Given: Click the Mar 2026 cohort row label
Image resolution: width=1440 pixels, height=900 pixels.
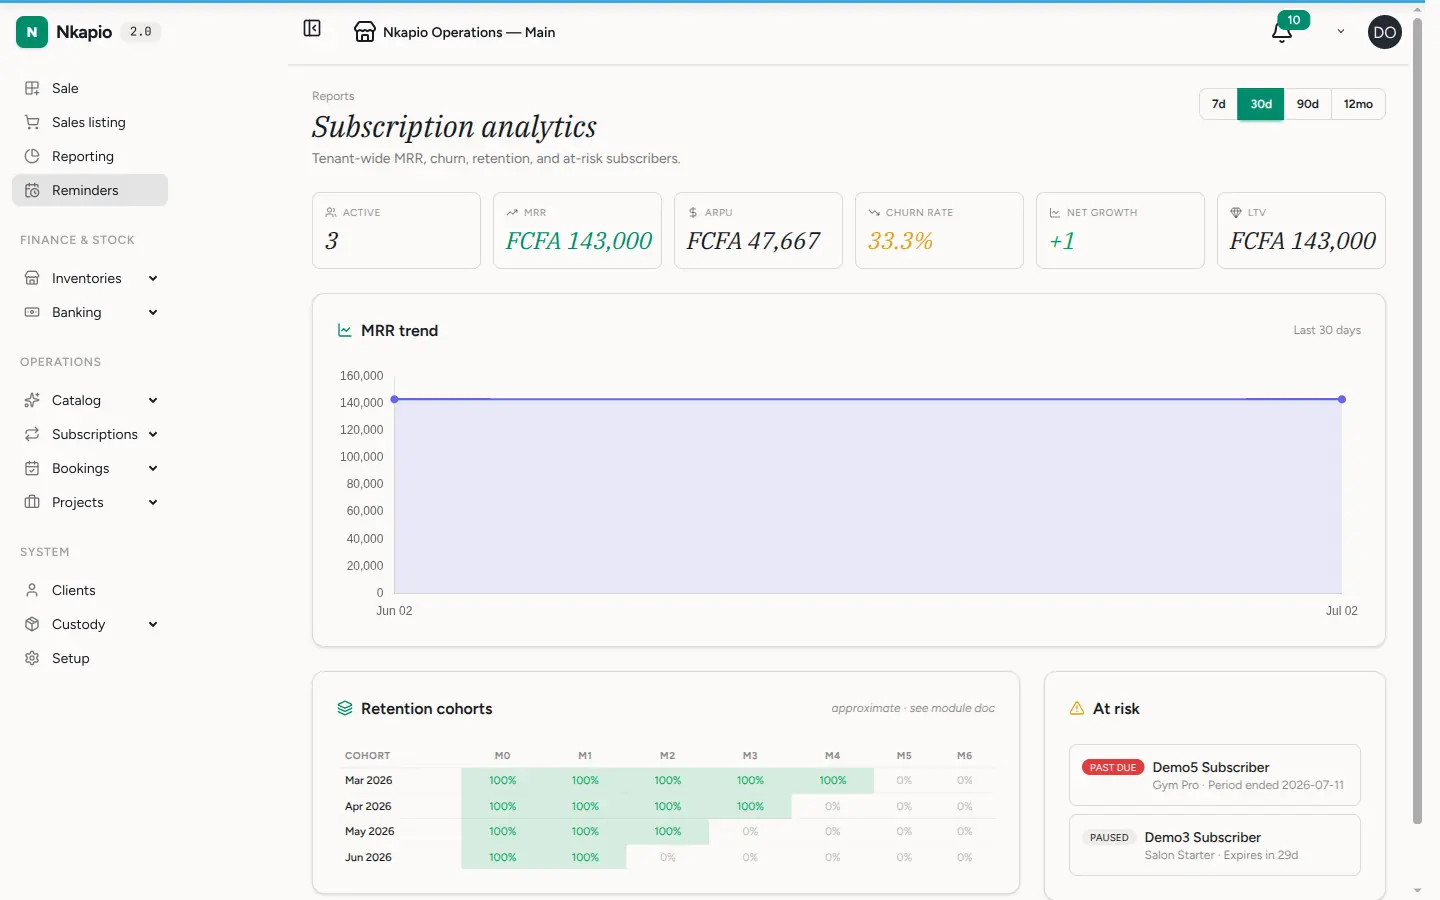Looking at the screenshot, I should point(369,780).
